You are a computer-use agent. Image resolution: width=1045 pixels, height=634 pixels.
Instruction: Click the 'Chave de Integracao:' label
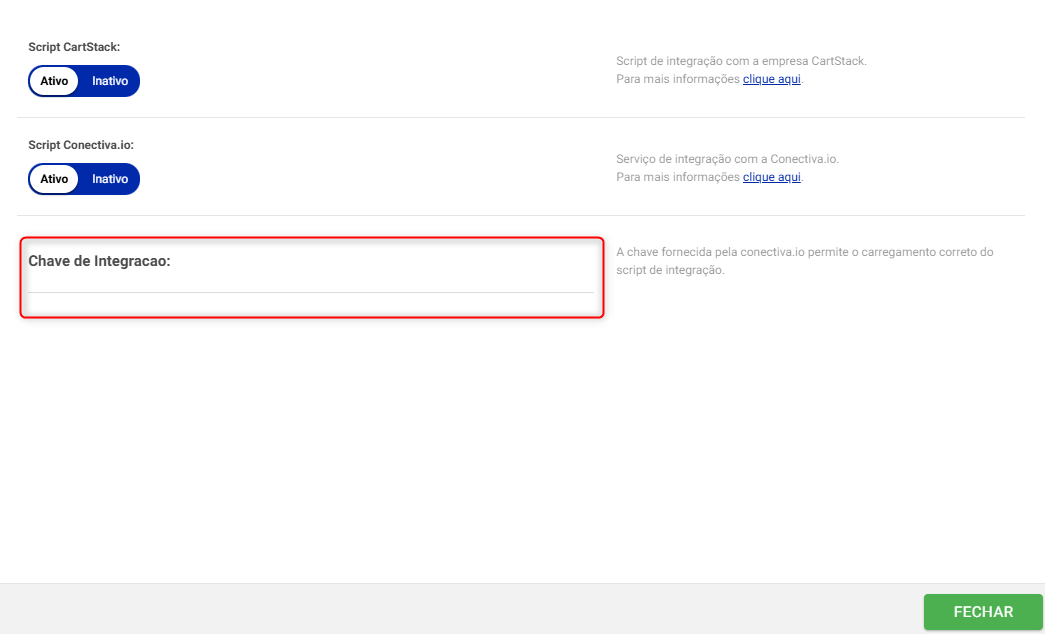coord(99,261)
